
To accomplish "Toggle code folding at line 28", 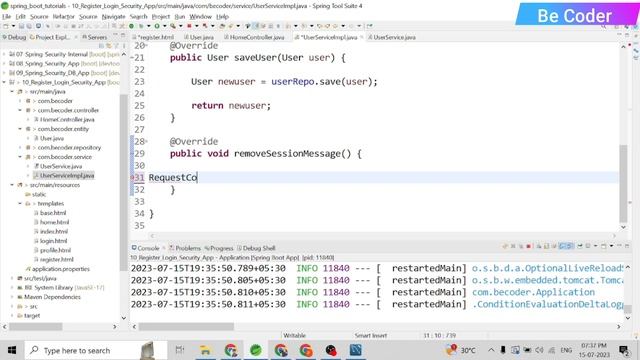I will (x=147, y=141).
